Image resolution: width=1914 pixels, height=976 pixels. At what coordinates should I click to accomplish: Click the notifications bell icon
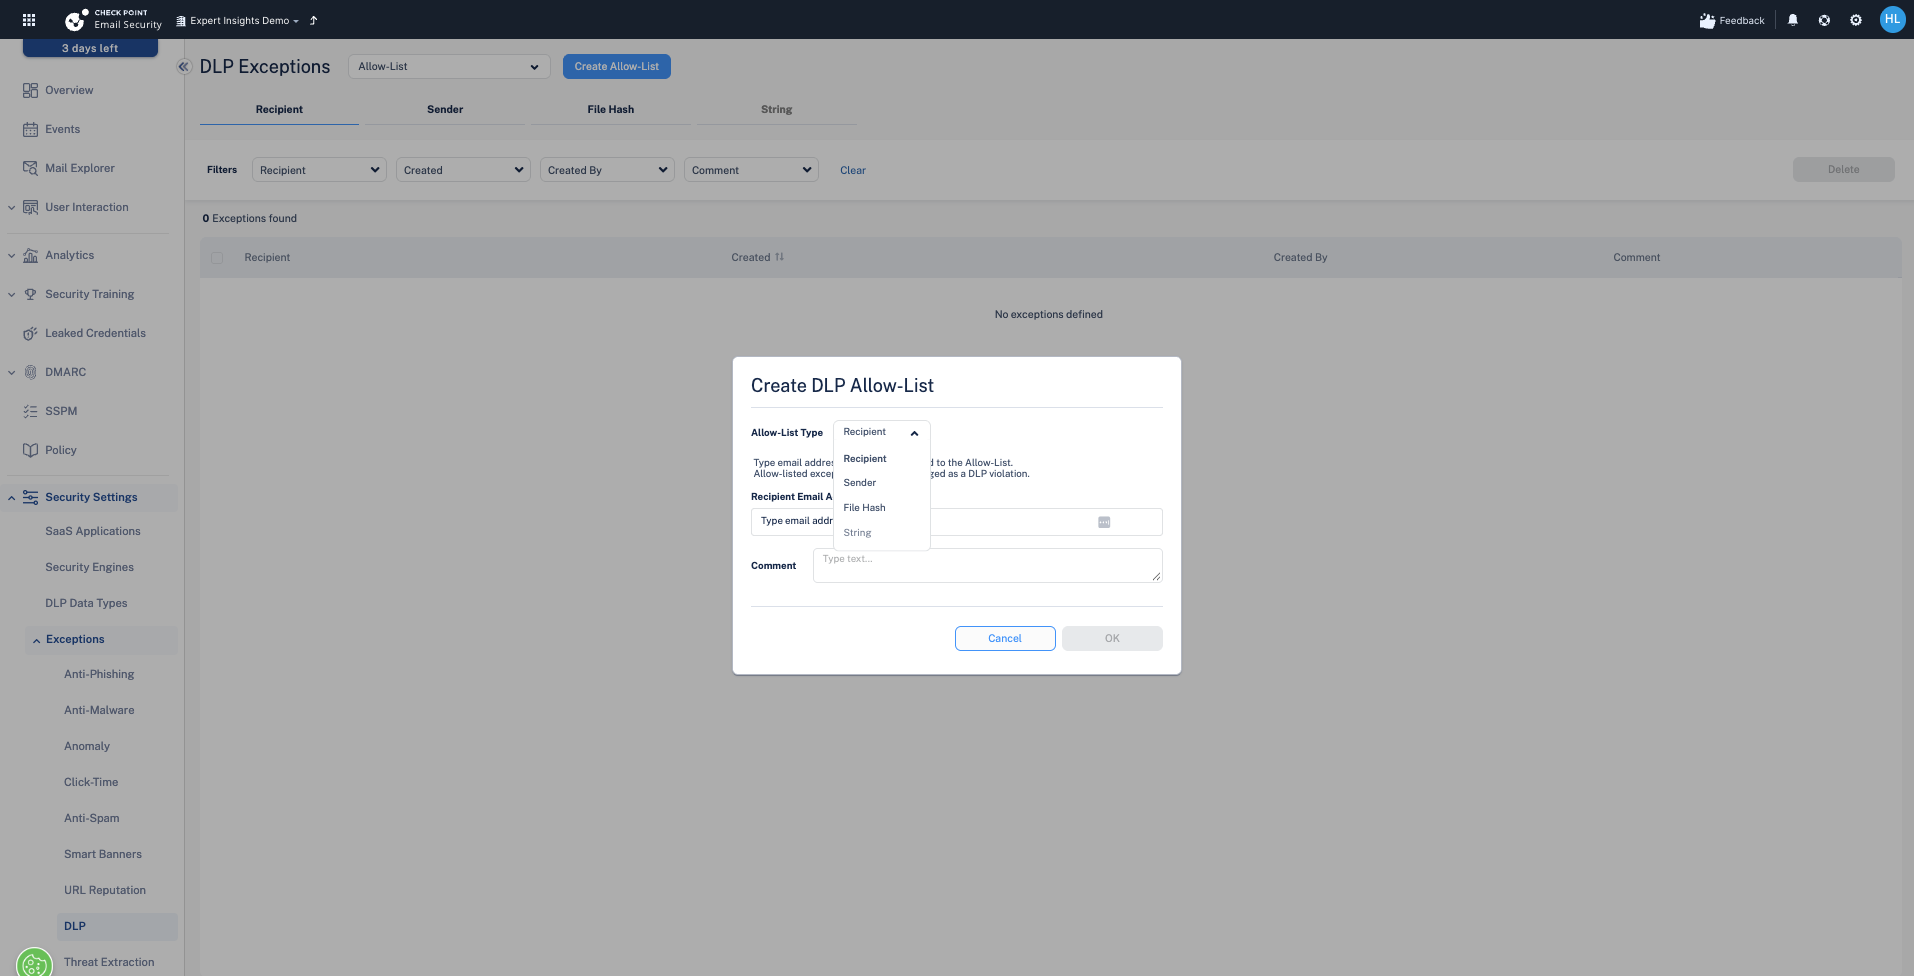[1793, 20]
